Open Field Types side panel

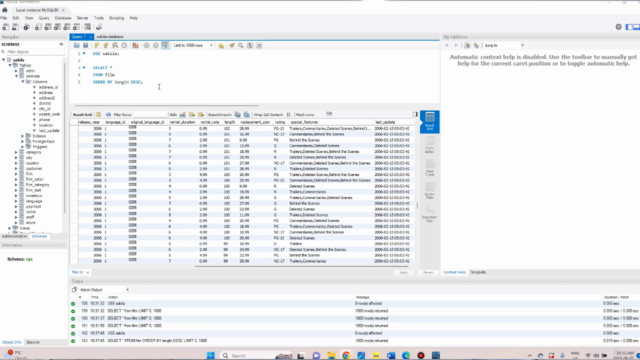point(429,167)
